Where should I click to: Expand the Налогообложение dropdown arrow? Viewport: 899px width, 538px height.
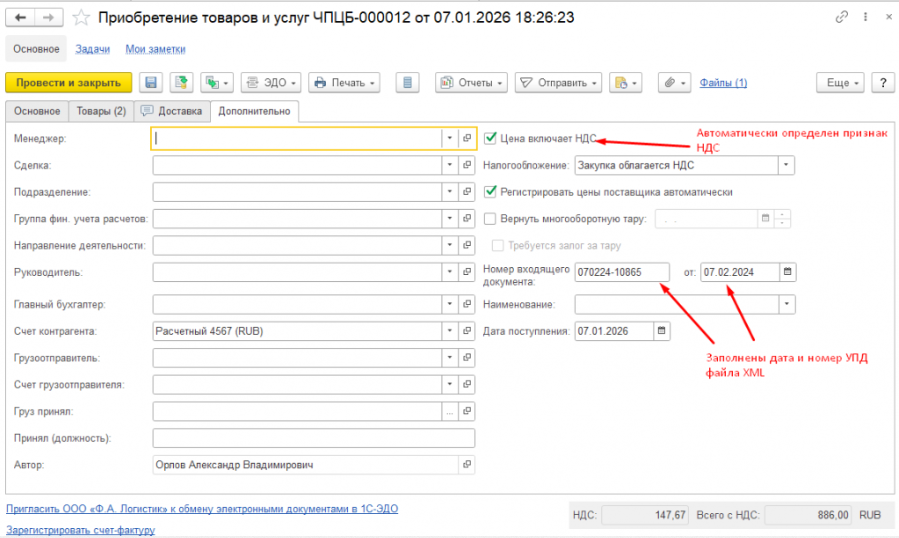[x=786, y=165]
